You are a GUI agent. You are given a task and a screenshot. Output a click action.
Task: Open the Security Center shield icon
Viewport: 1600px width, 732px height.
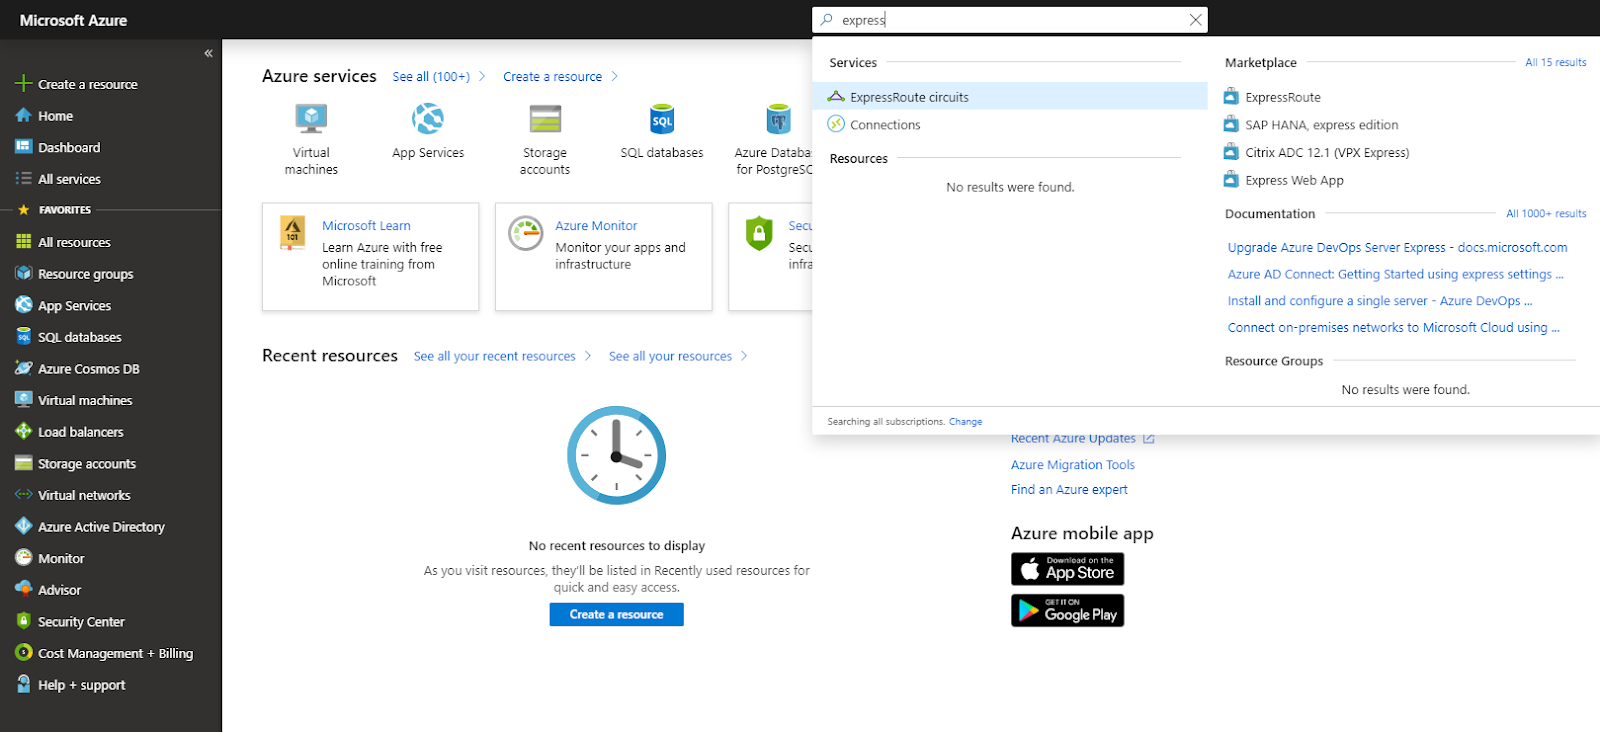pyautogui.click(x=24, y=622)
